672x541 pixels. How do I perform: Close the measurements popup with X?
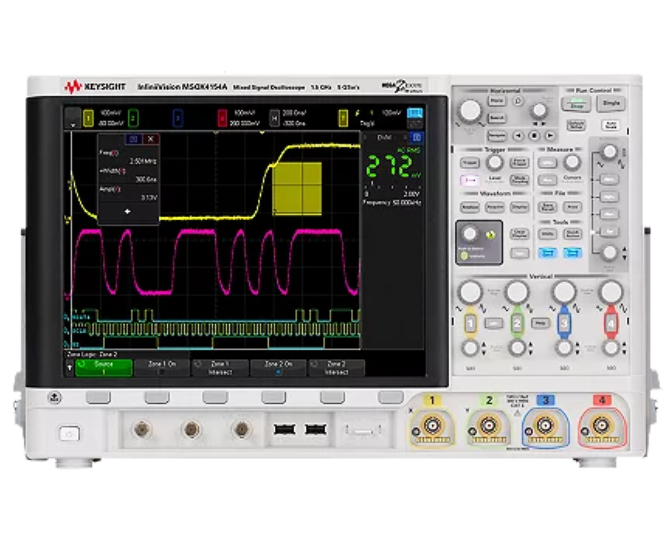point(150,139)
